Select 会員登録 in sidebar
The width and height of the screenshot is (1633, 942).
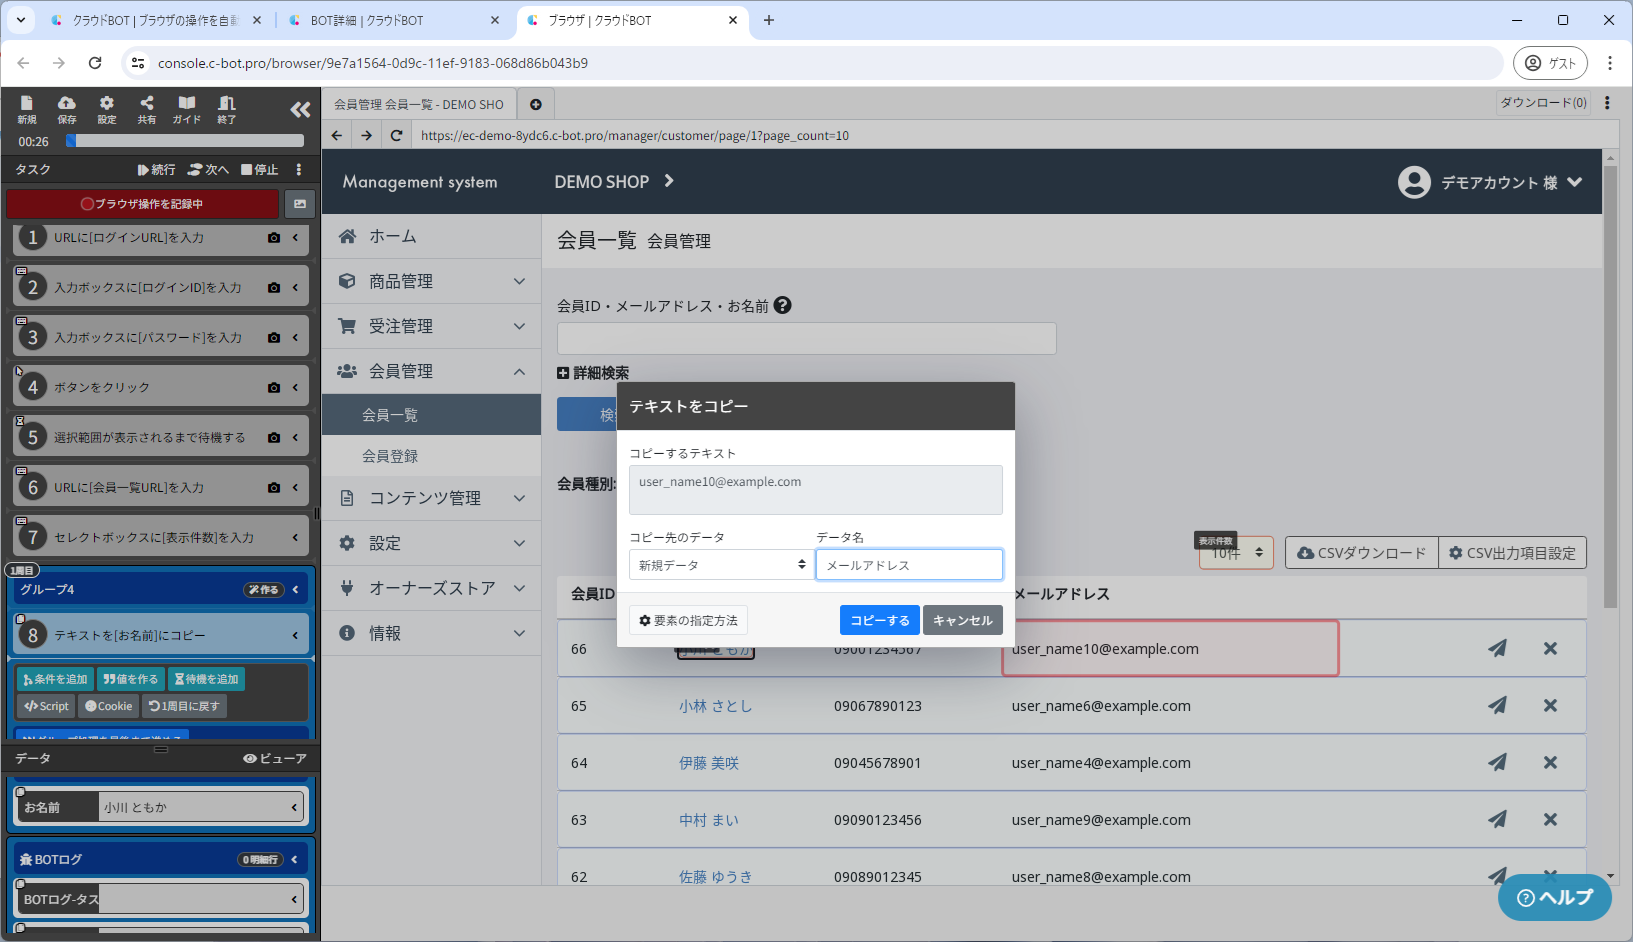click(x=431, y=456)
